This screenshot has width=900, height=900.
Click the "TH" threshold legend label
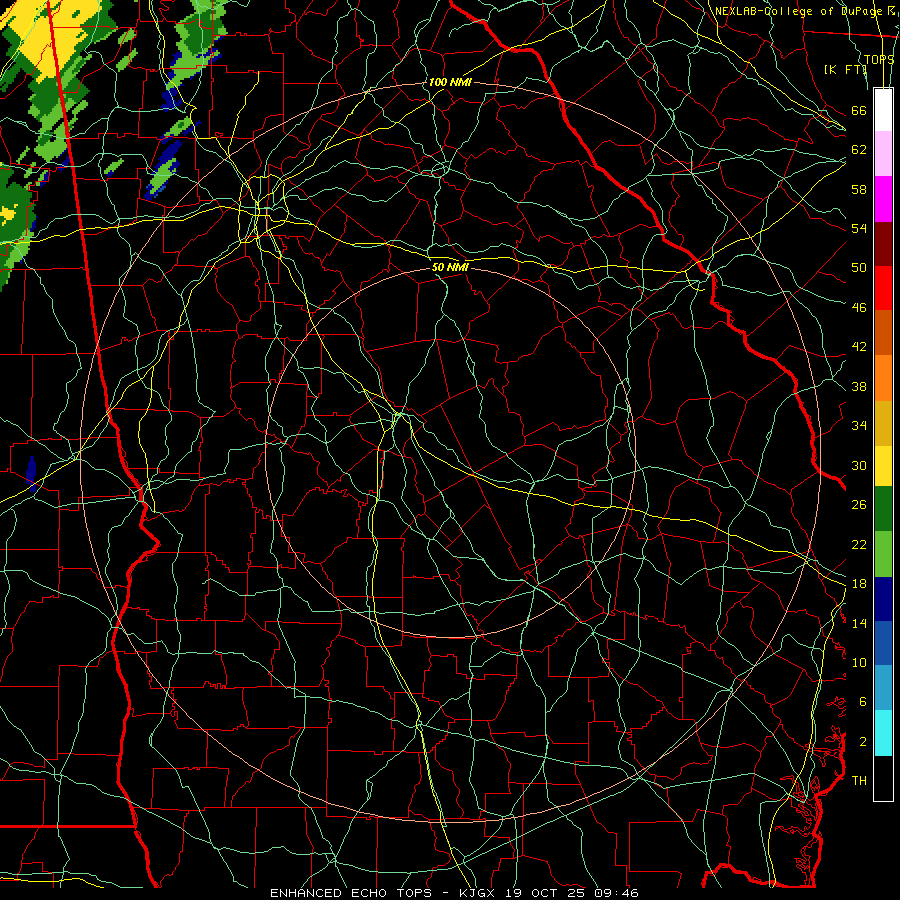tap(859, 781)
